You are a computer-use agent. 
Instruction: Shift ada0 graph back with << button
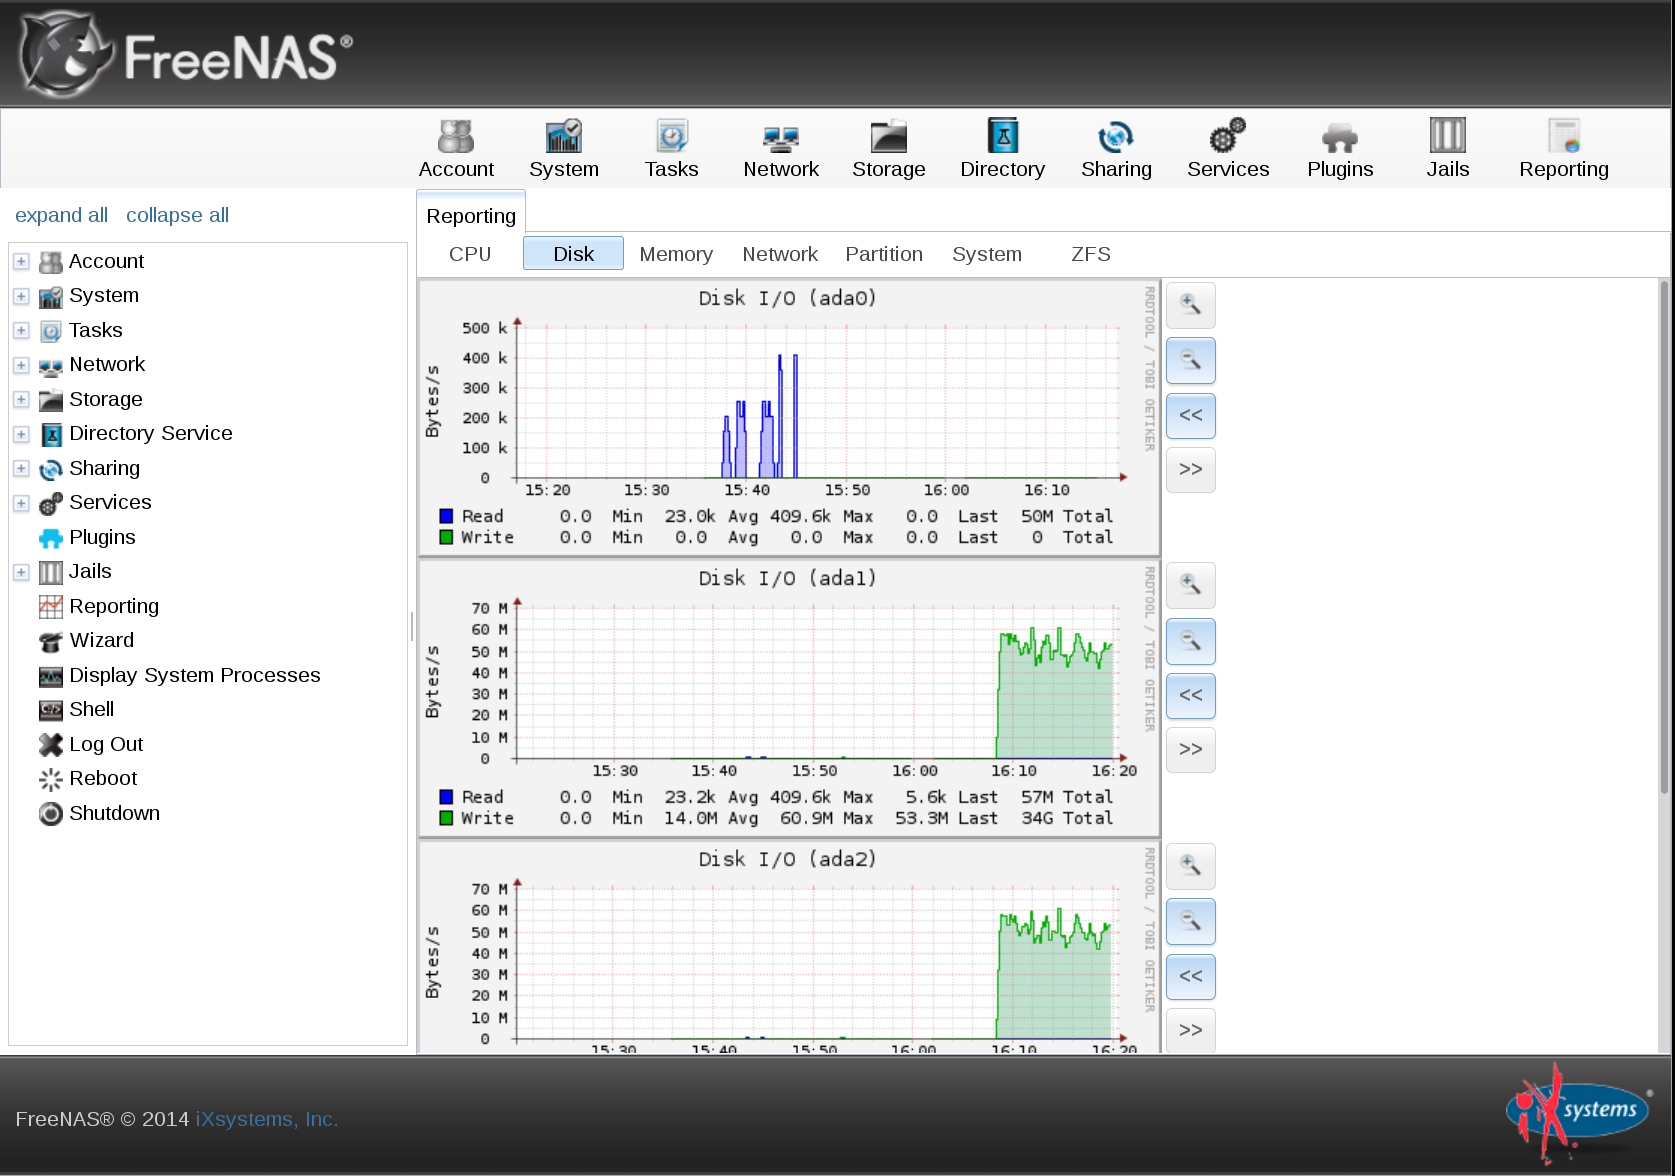pyautogui.click(x=1190, y=415)
